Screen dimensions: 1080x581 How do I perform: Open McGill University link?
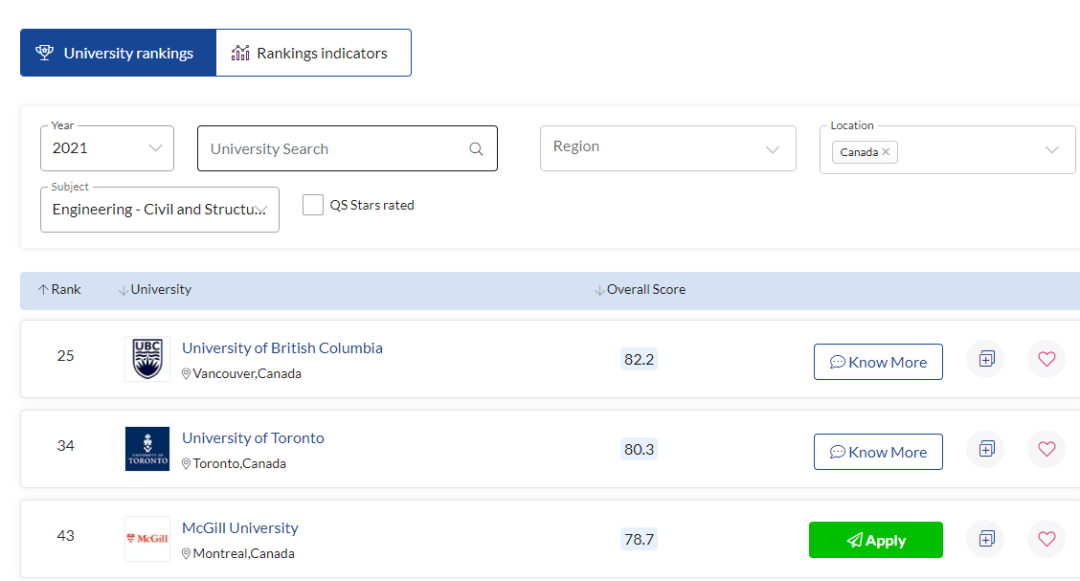[x=240, y=528]
